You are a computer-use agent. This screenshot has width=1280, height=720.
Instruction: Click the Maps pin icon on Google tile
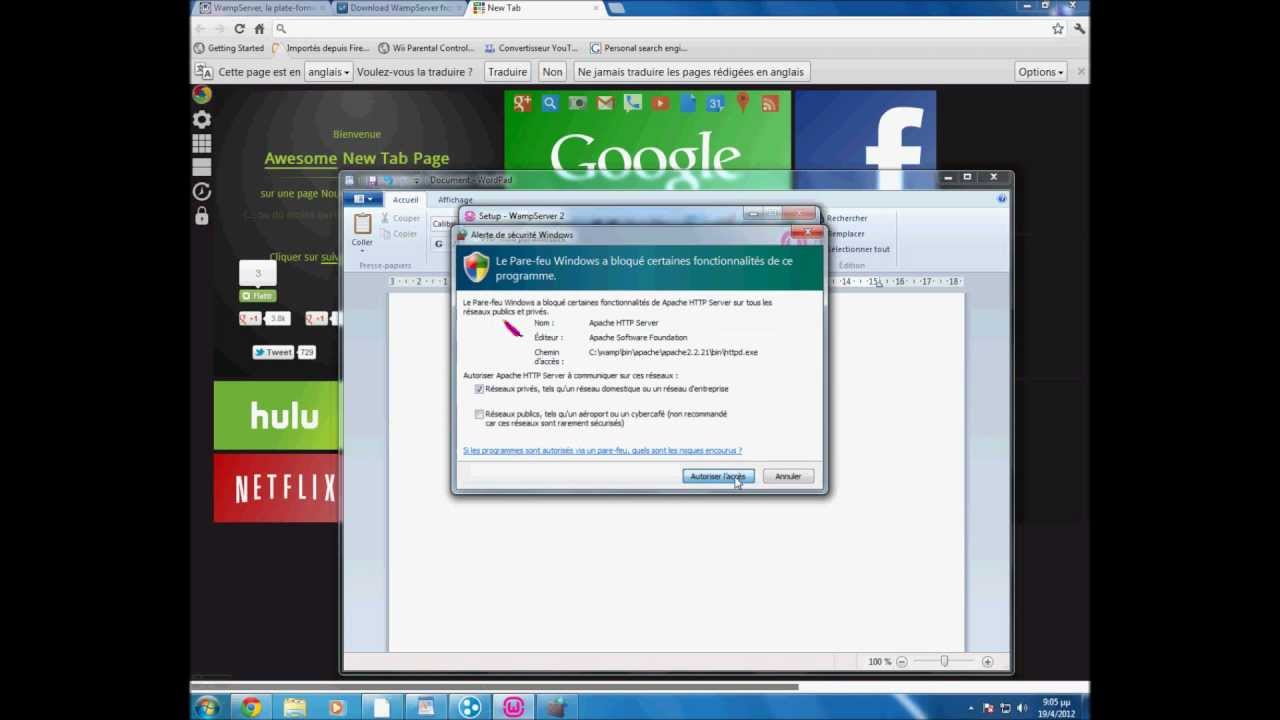(x=742, y=103)
